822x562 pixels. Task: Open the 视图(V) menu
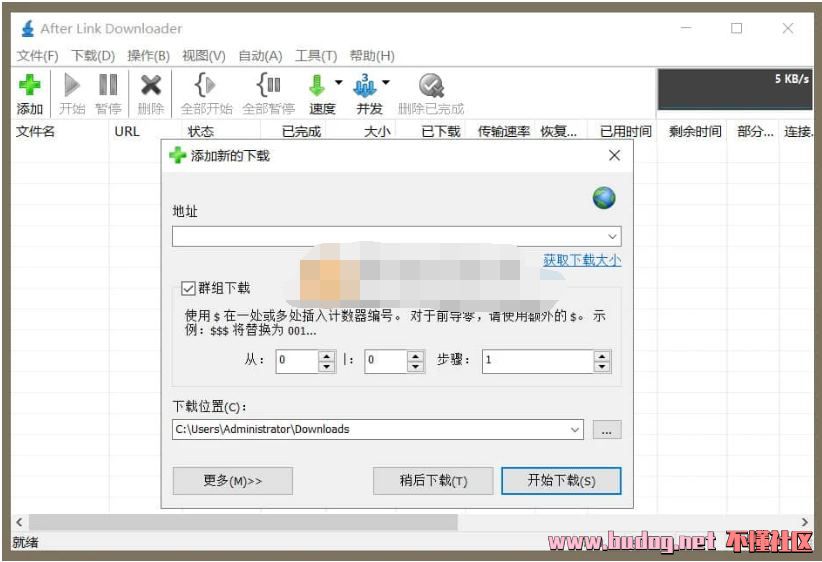click(x=203, y=56)
